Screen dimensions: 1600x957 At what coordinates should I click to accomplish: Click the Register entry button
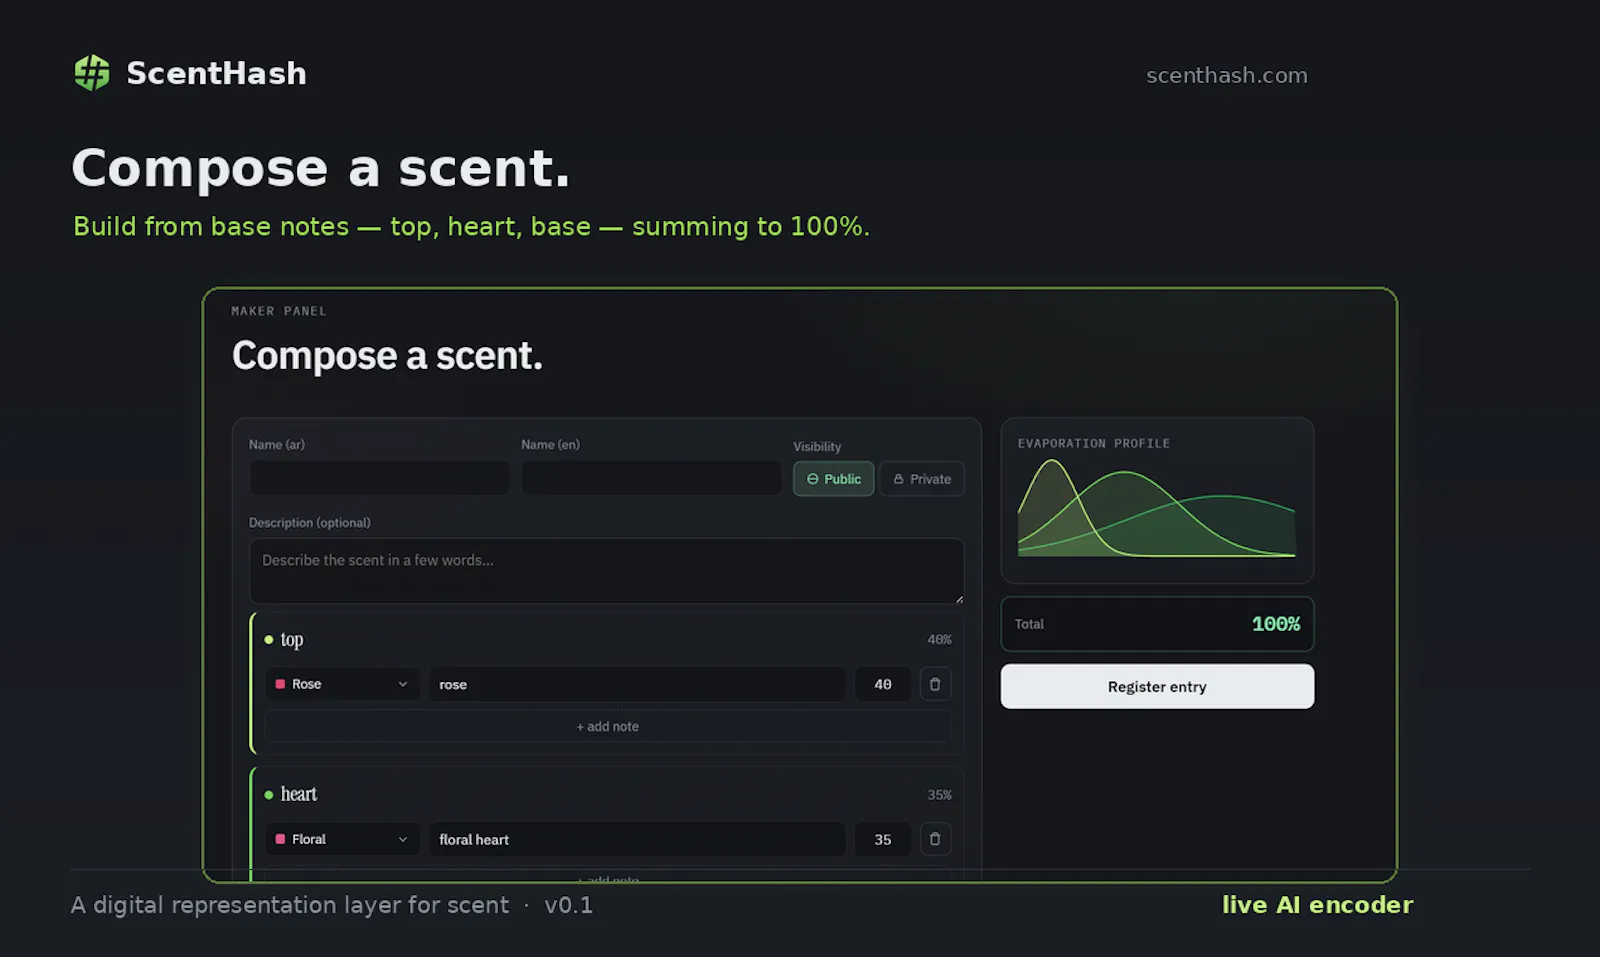[x=1157, y=686]
